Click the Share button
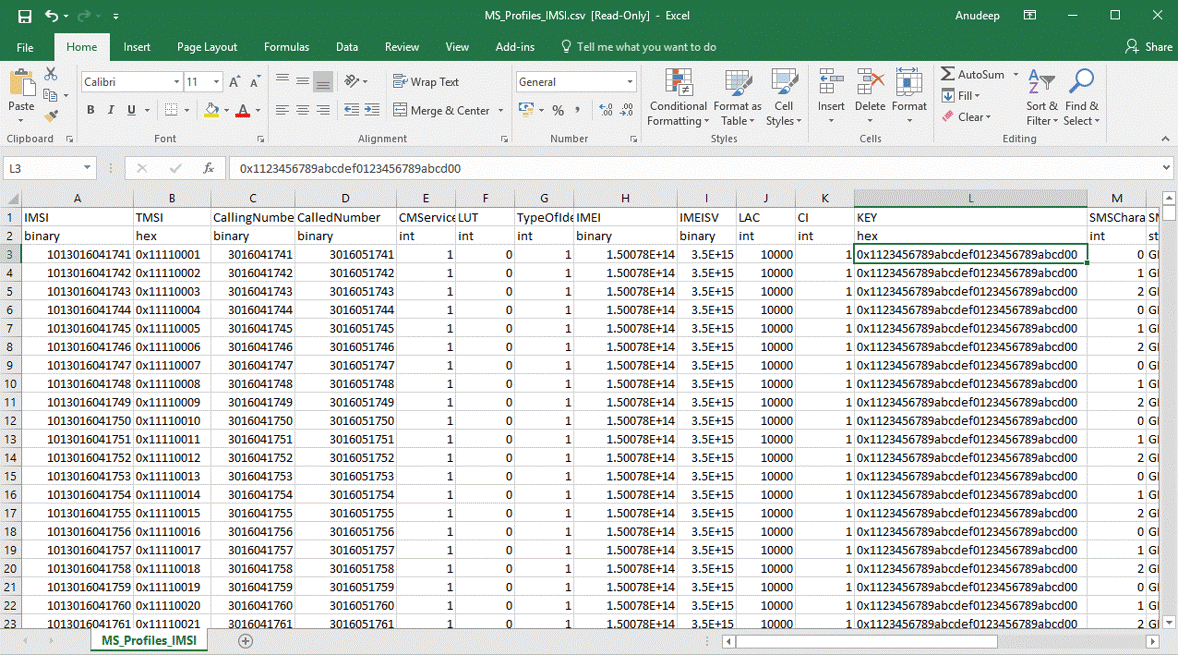The height and width of the screenshot is (655, 1178). pyautogui.click(x=1149, y=47)
